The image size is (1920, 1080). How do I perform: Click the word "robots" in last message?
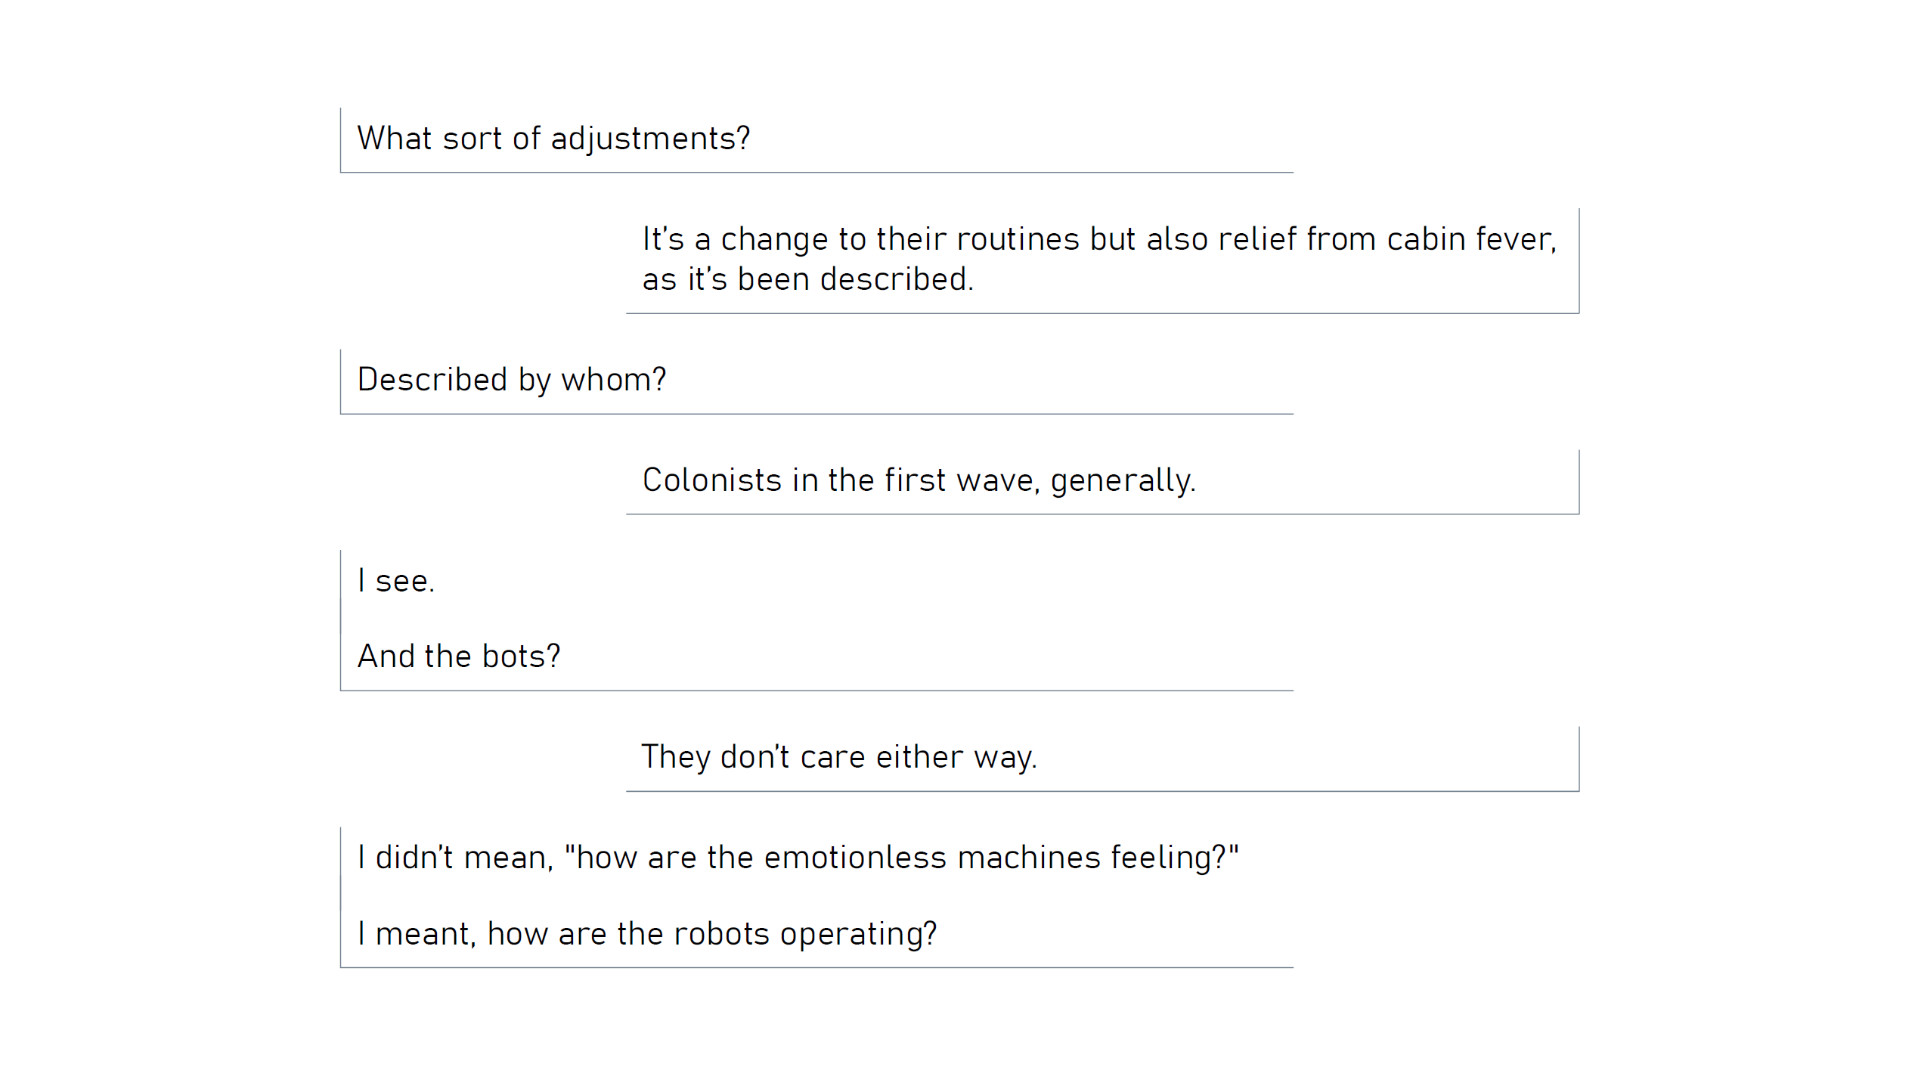[721, 934]
